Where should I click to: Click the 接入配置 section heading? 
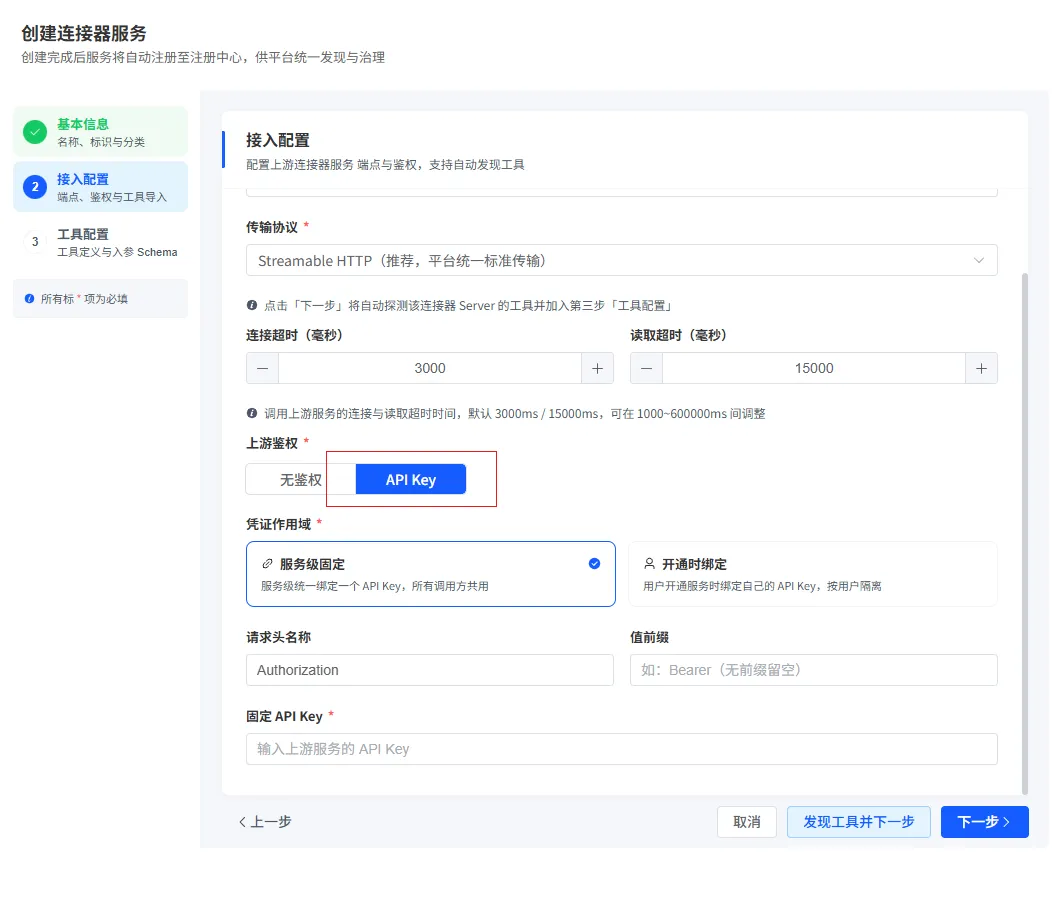[277, 140]
